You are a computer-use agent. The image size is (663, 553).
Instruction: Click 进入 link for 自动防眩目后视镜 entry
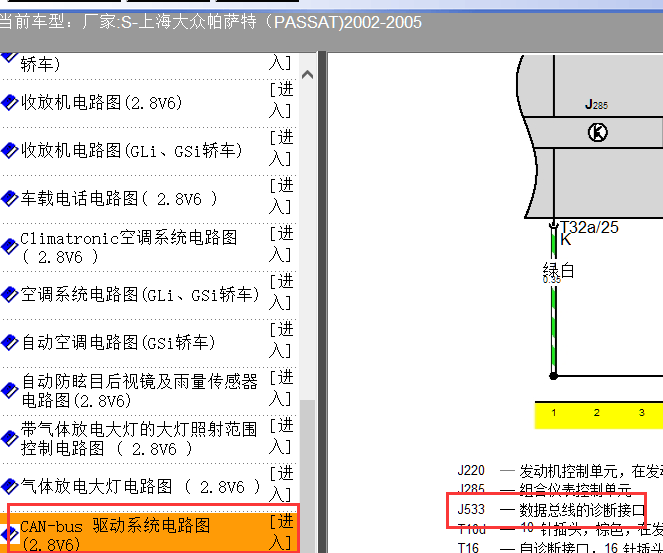click(x=282, y=388)
